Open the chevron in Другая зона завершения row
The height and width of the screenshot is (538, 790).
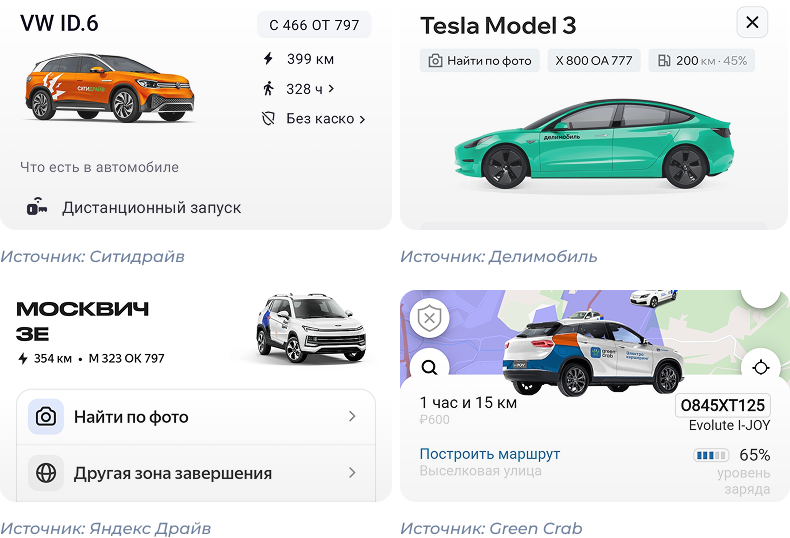coord(352,473)
